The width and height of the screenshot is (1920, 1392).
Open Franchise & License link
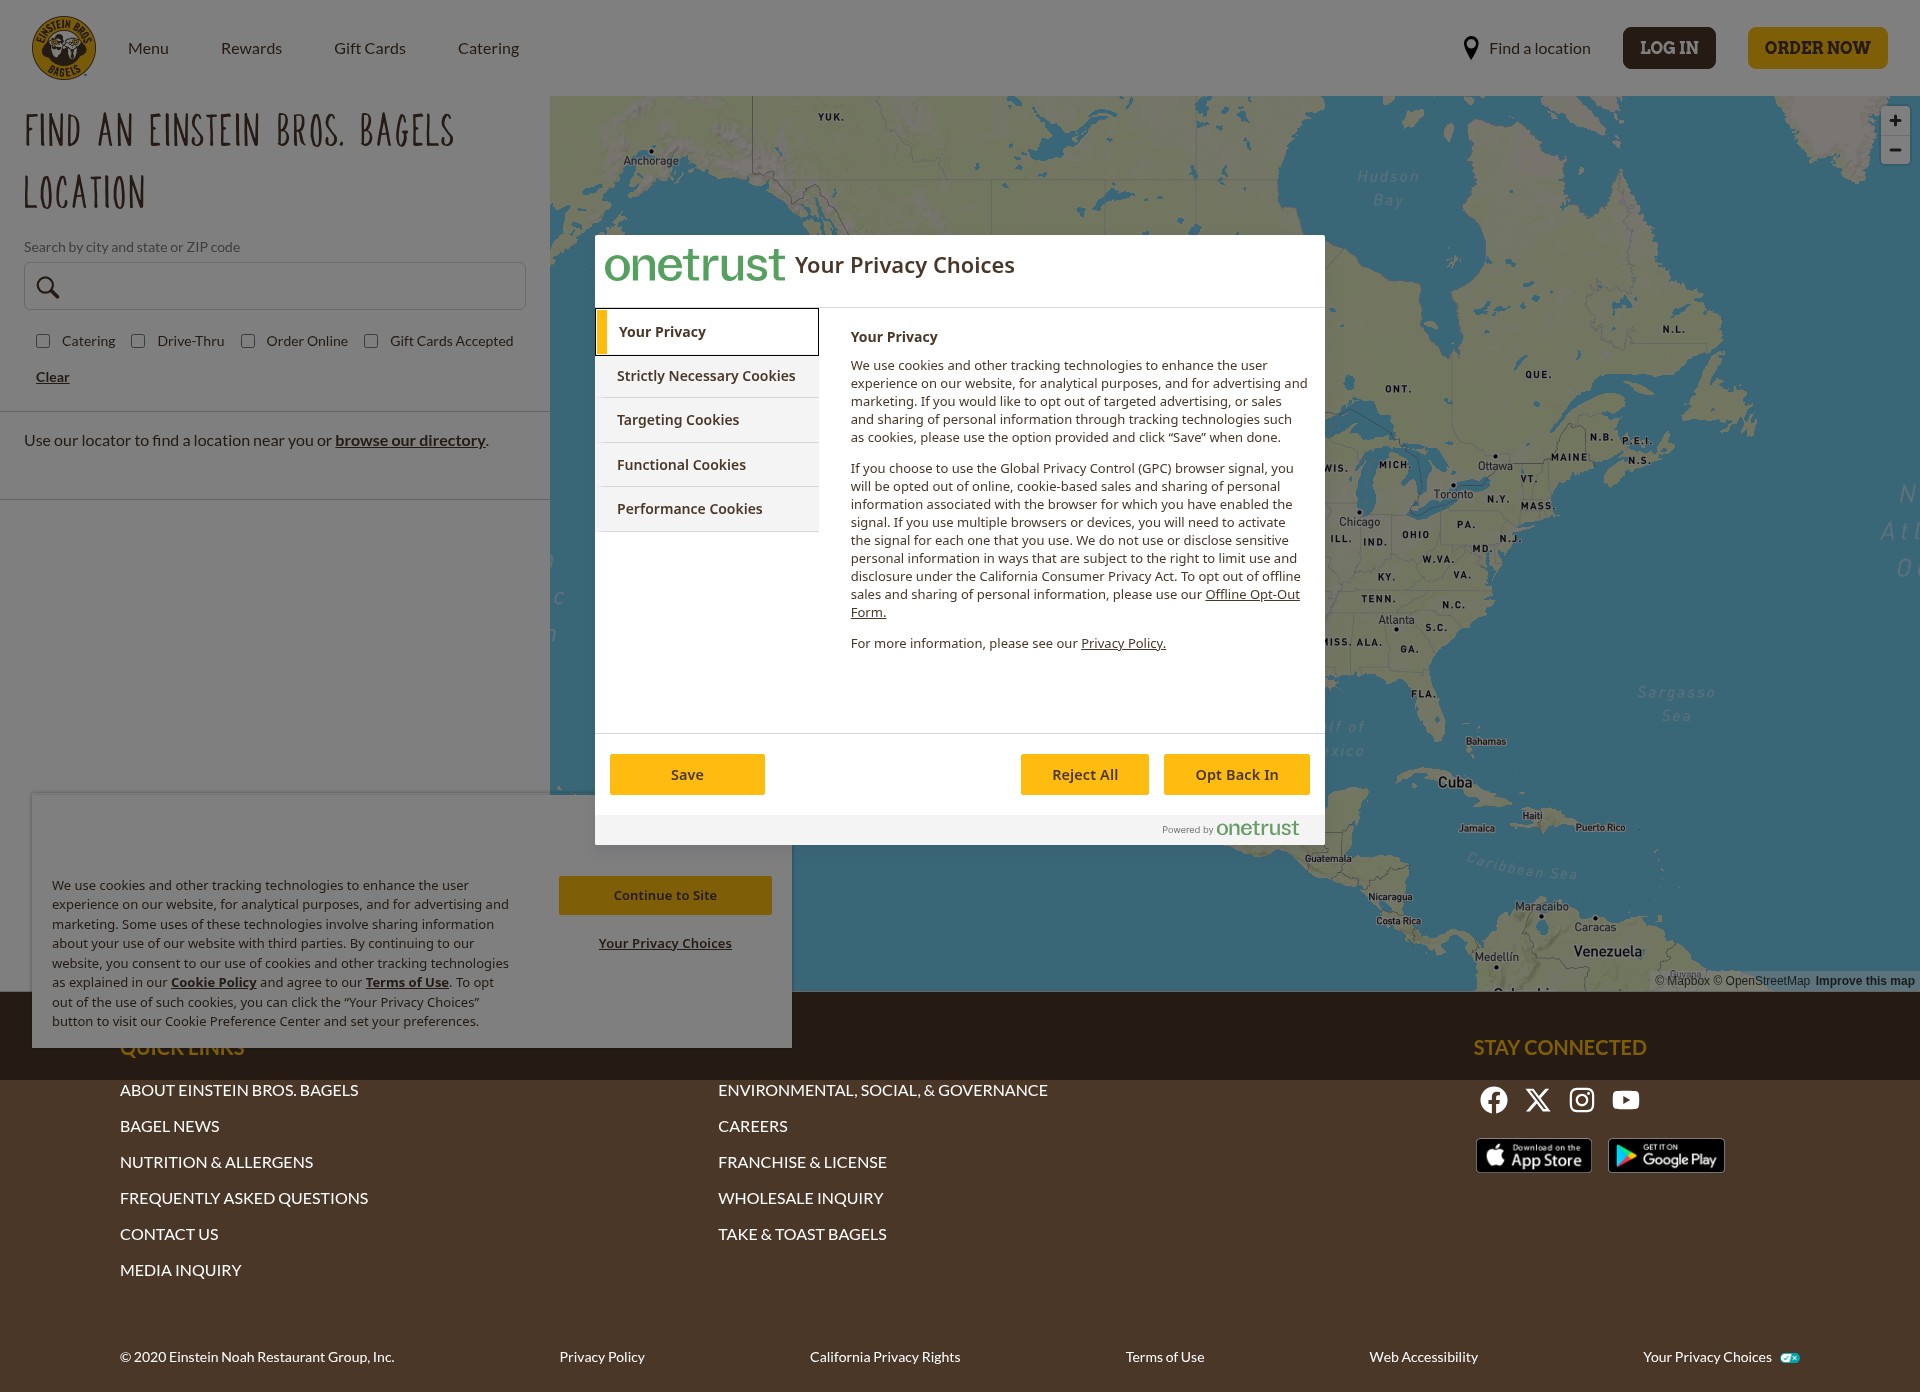pos(802,1162)
